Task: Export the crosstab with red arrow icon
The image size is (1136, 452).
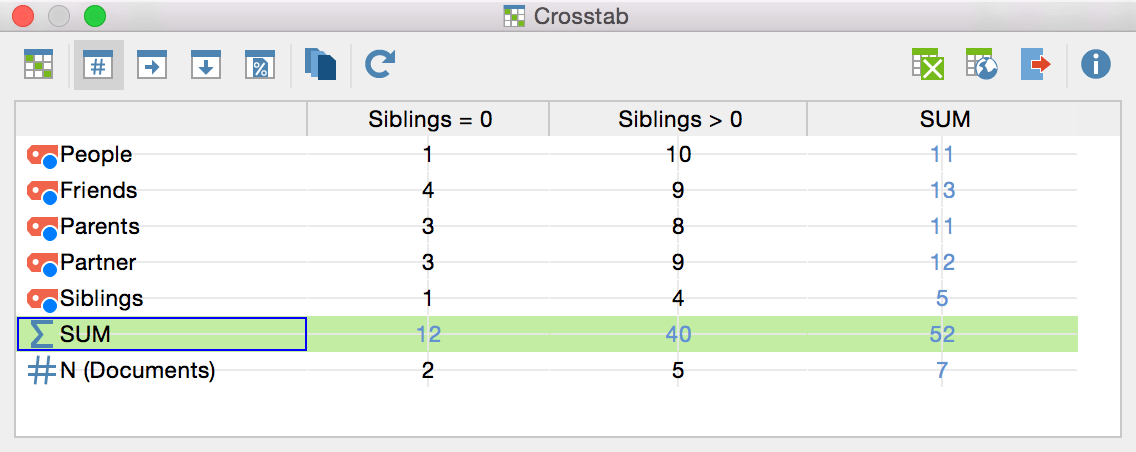Action: 1036,64
